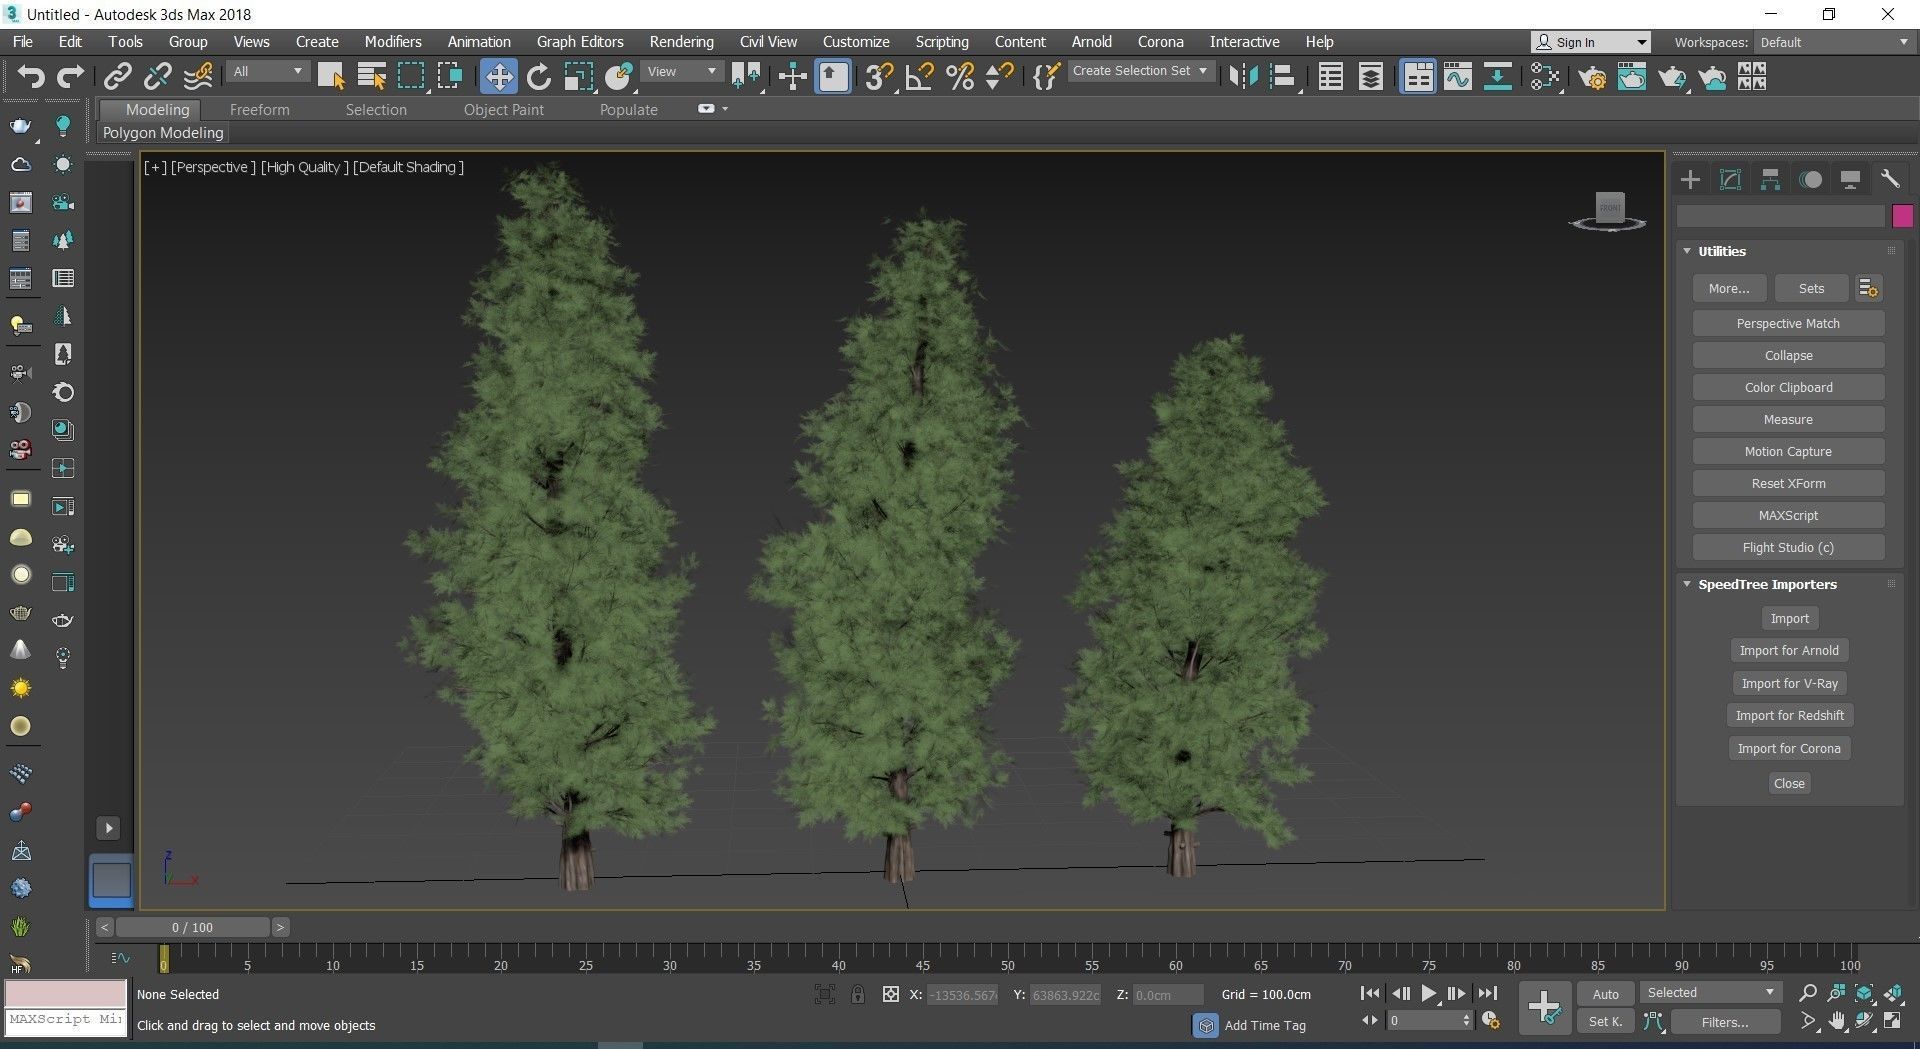Open the ribbon options dropdown arrow
The height and width of the screenshot is (1049, 1920).
pyautogui.click(x=725, y=109)
